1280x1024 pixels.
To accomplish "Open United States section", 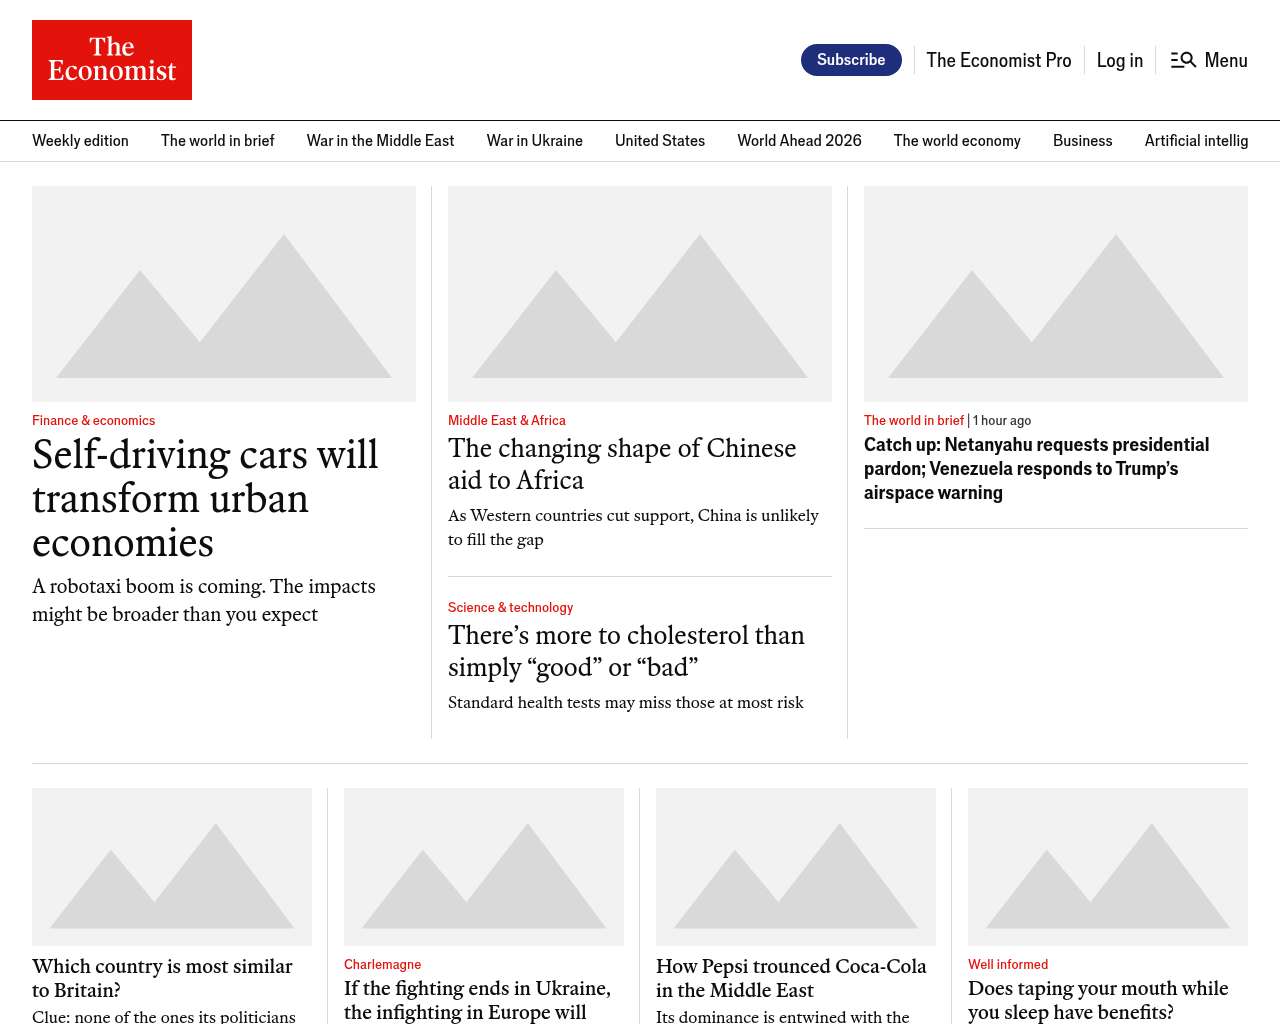I will click(x=660, y=141).
